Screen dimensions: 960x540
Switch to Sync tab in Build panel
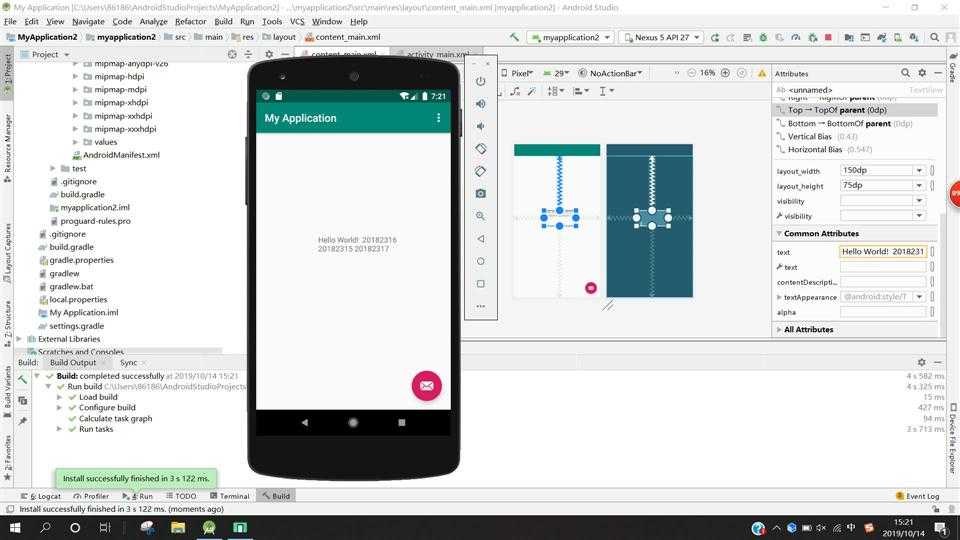[x=129, y=362]
